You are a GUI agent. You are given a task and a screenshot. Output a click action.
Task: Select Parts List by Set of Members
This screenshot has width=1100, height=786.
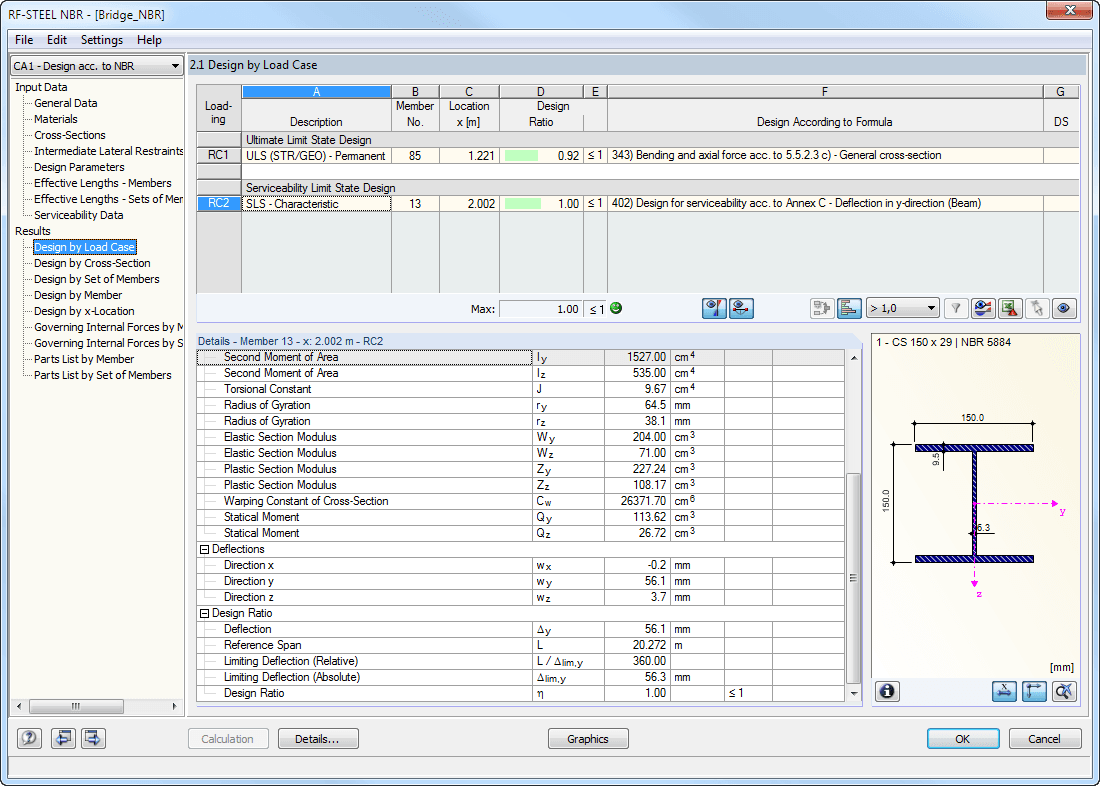click(x=103, y=375)
